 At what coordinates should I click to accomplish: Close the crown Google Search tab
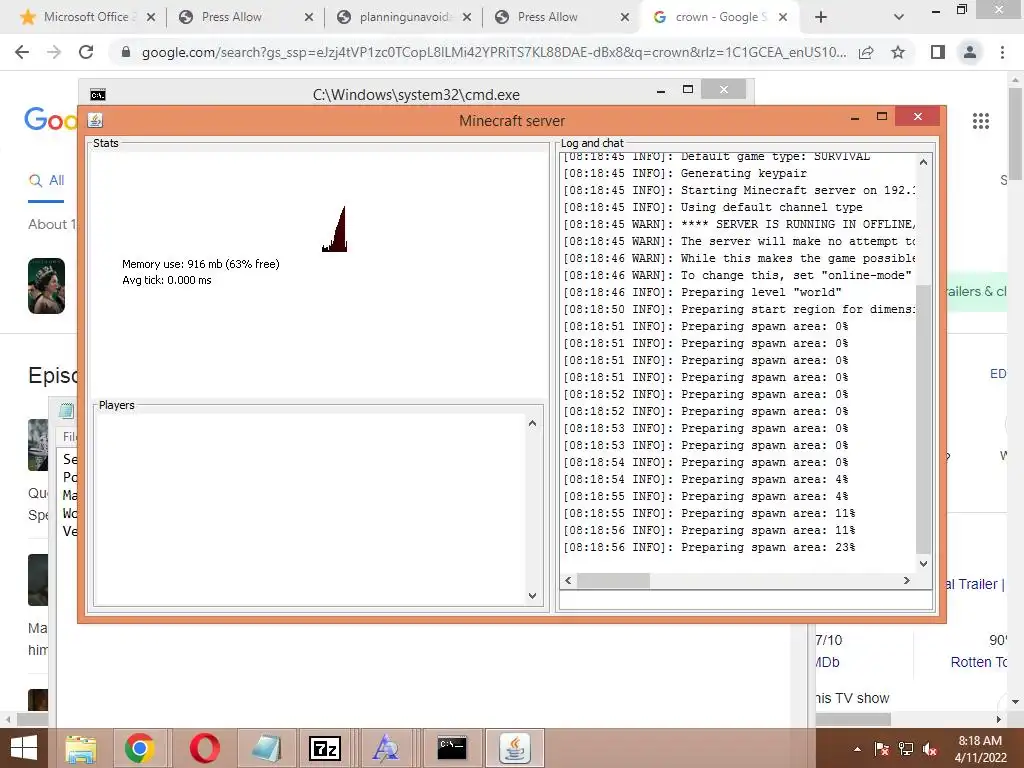[x=783, y=18]
